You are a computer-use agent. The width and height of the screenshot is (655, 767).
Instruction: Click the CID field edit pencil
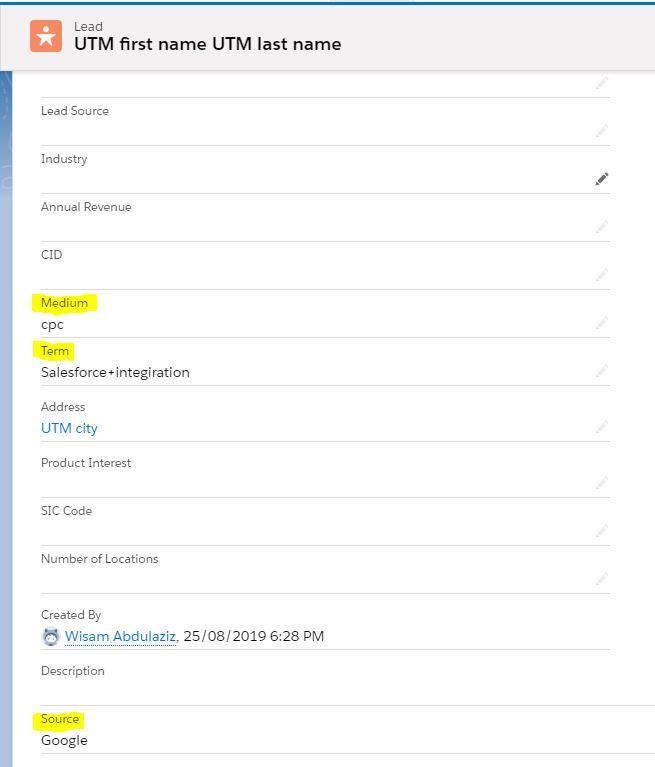pyautogui.click(x=602, y=274)
